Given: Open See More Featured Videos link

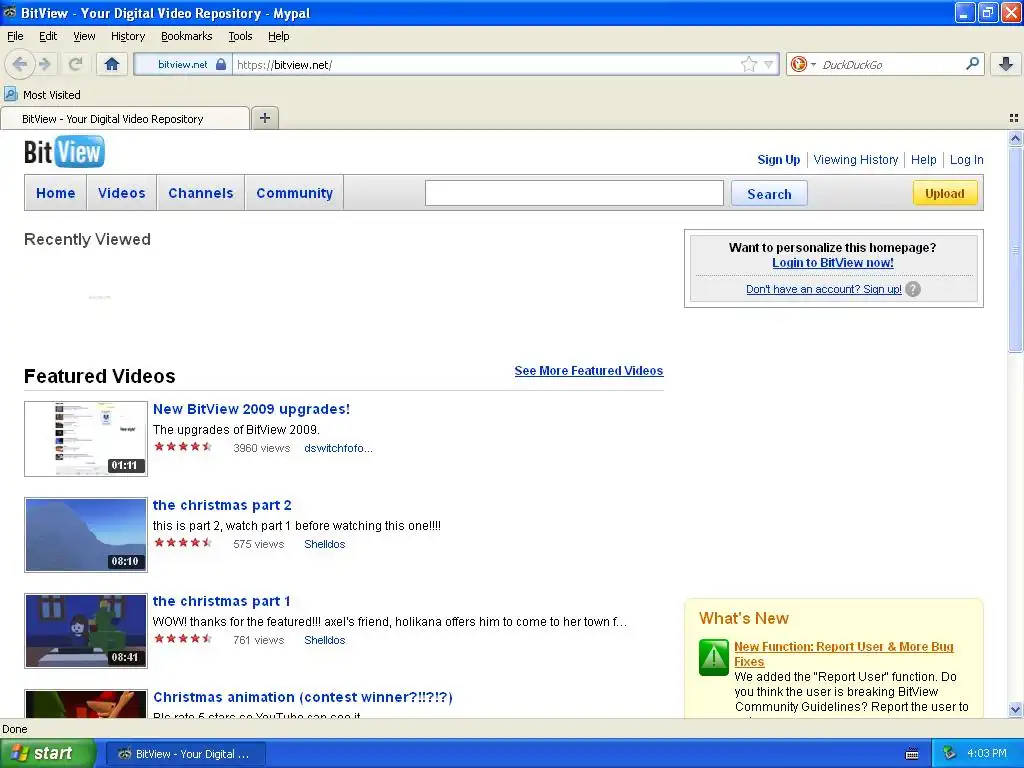Looking at the screenshot, I should click(x=588, y=370).
